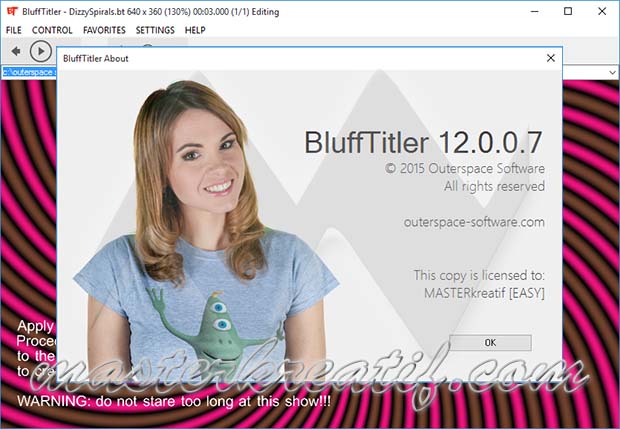Close the BluffTitler main window
The height and width of the screenshot is (429, 620).
pos(602,11)
